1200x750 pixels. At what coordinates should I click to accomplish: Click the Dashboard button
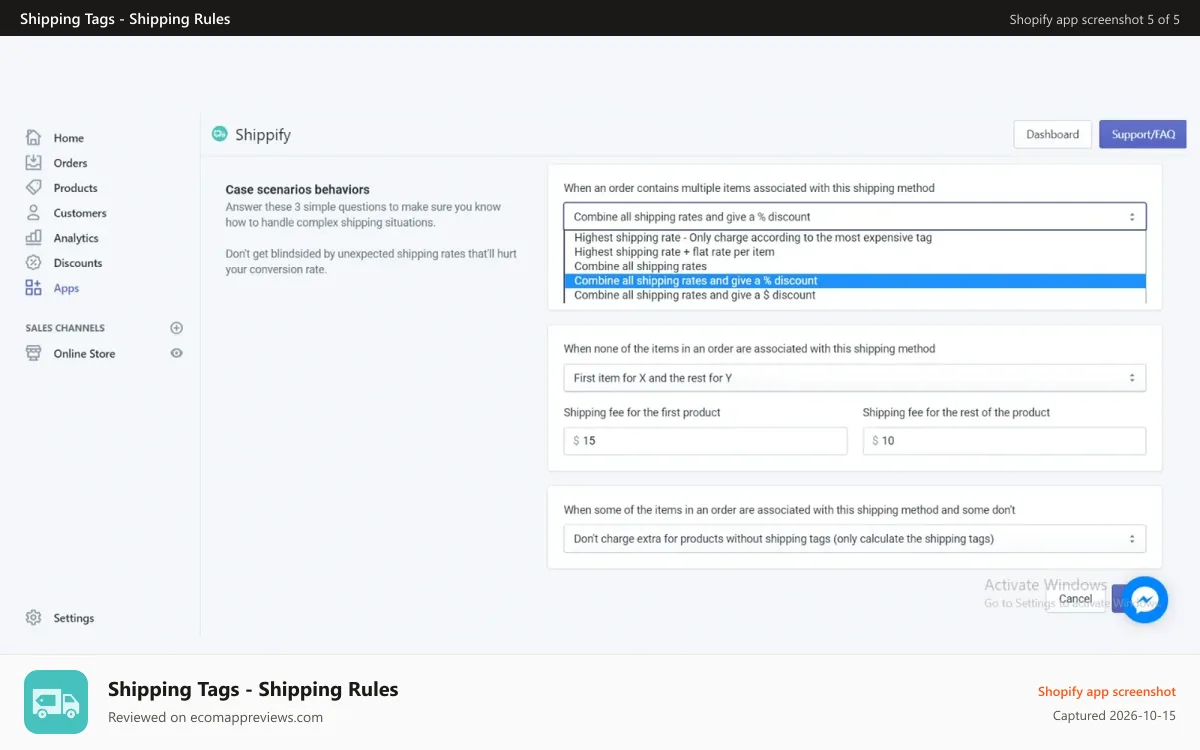click(1052, 134)
